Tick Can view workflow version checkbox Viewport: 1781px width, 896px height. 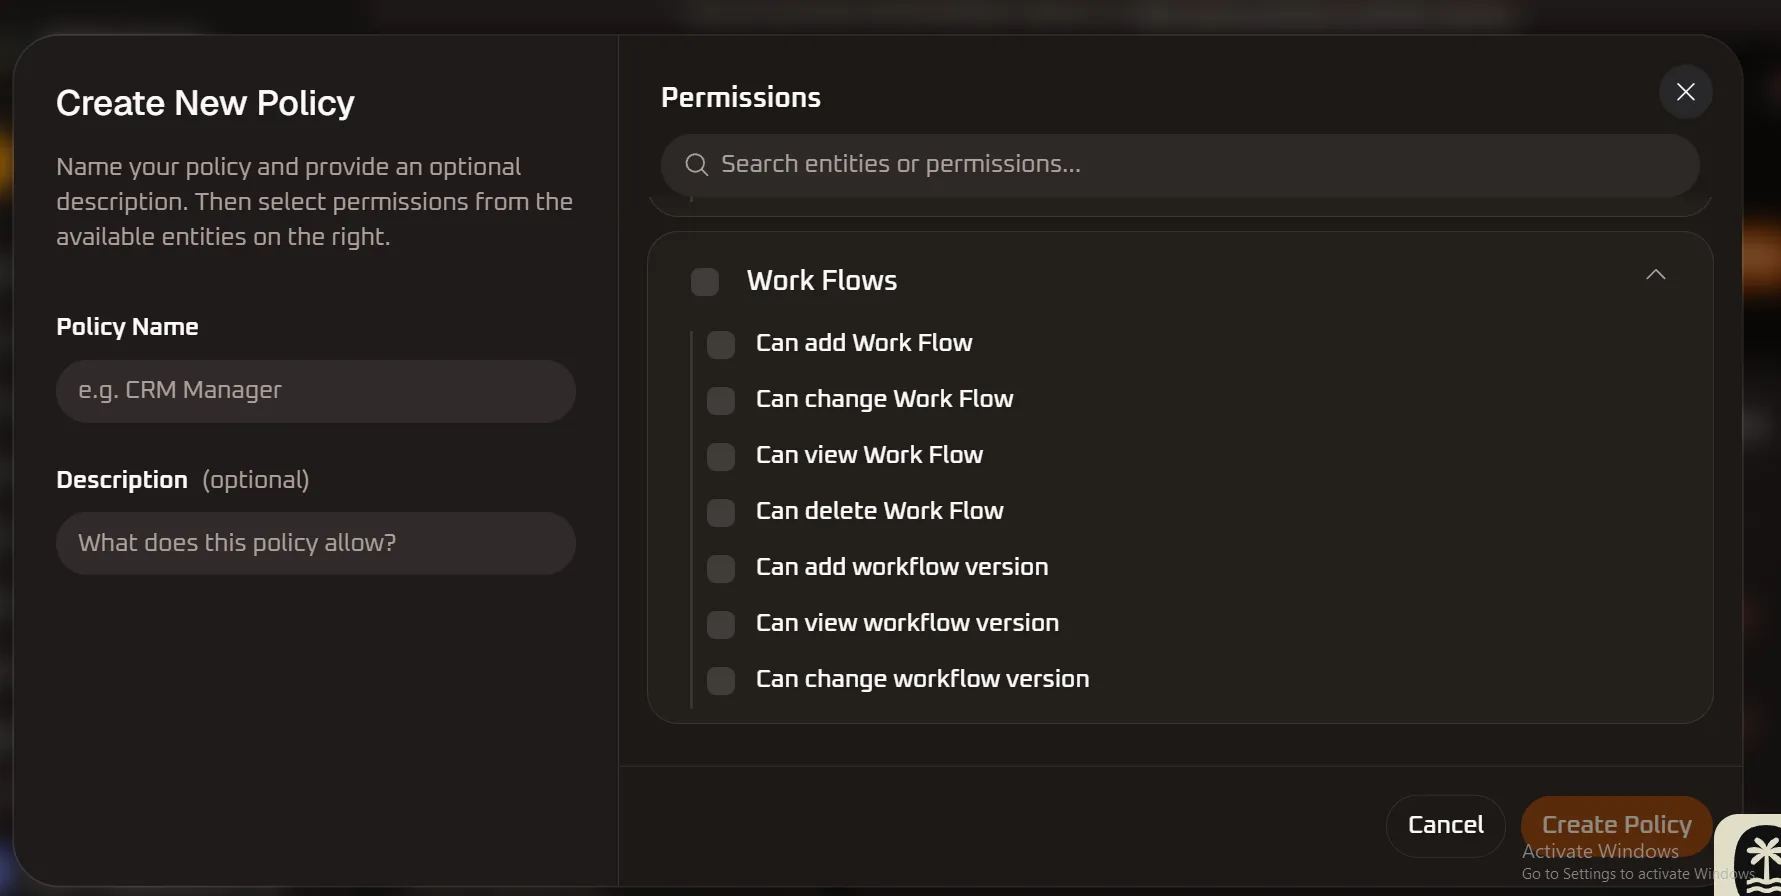721,625
